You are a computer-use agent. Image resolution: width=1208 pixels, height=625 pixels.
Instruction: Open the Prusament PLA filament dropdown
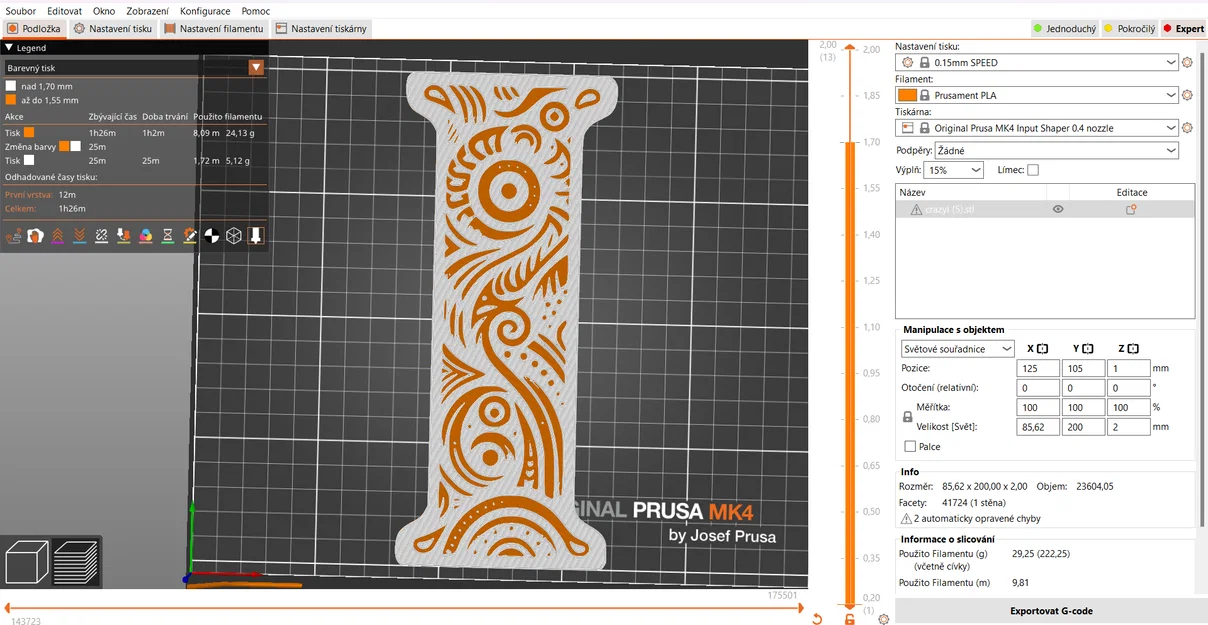(1039, 95)
